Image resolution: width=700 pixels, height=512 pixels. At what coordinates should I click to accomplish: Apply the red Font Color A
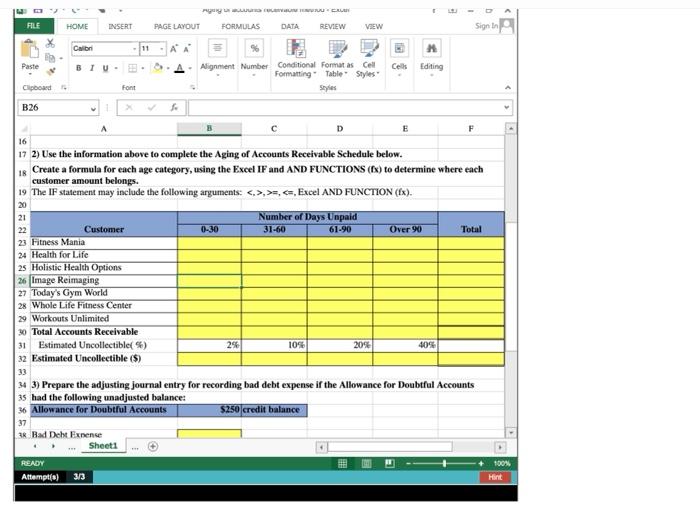coord(179,68)
